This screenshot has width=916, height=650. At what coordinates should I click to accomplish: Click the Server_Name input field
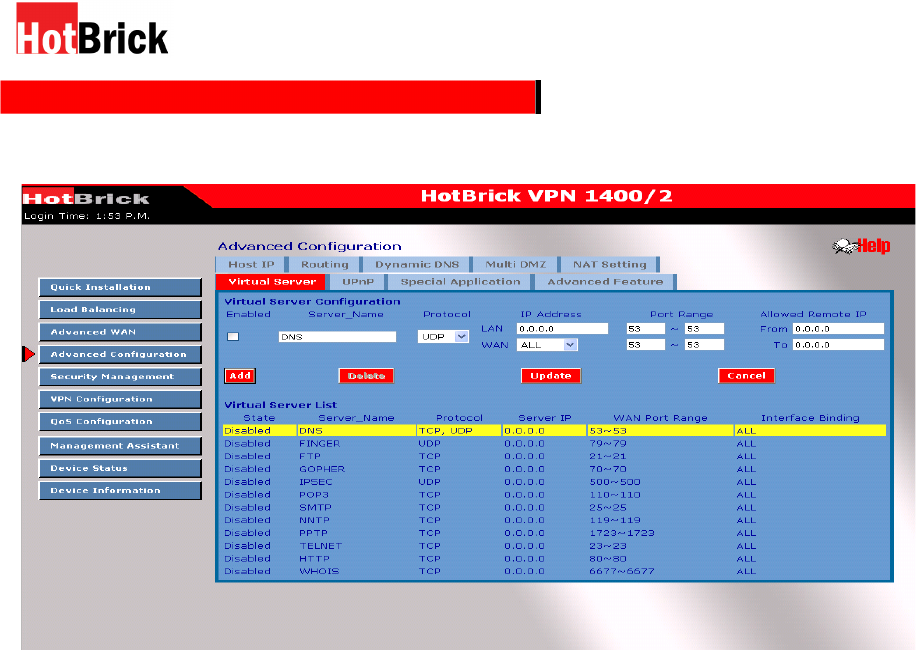[337, 336]
